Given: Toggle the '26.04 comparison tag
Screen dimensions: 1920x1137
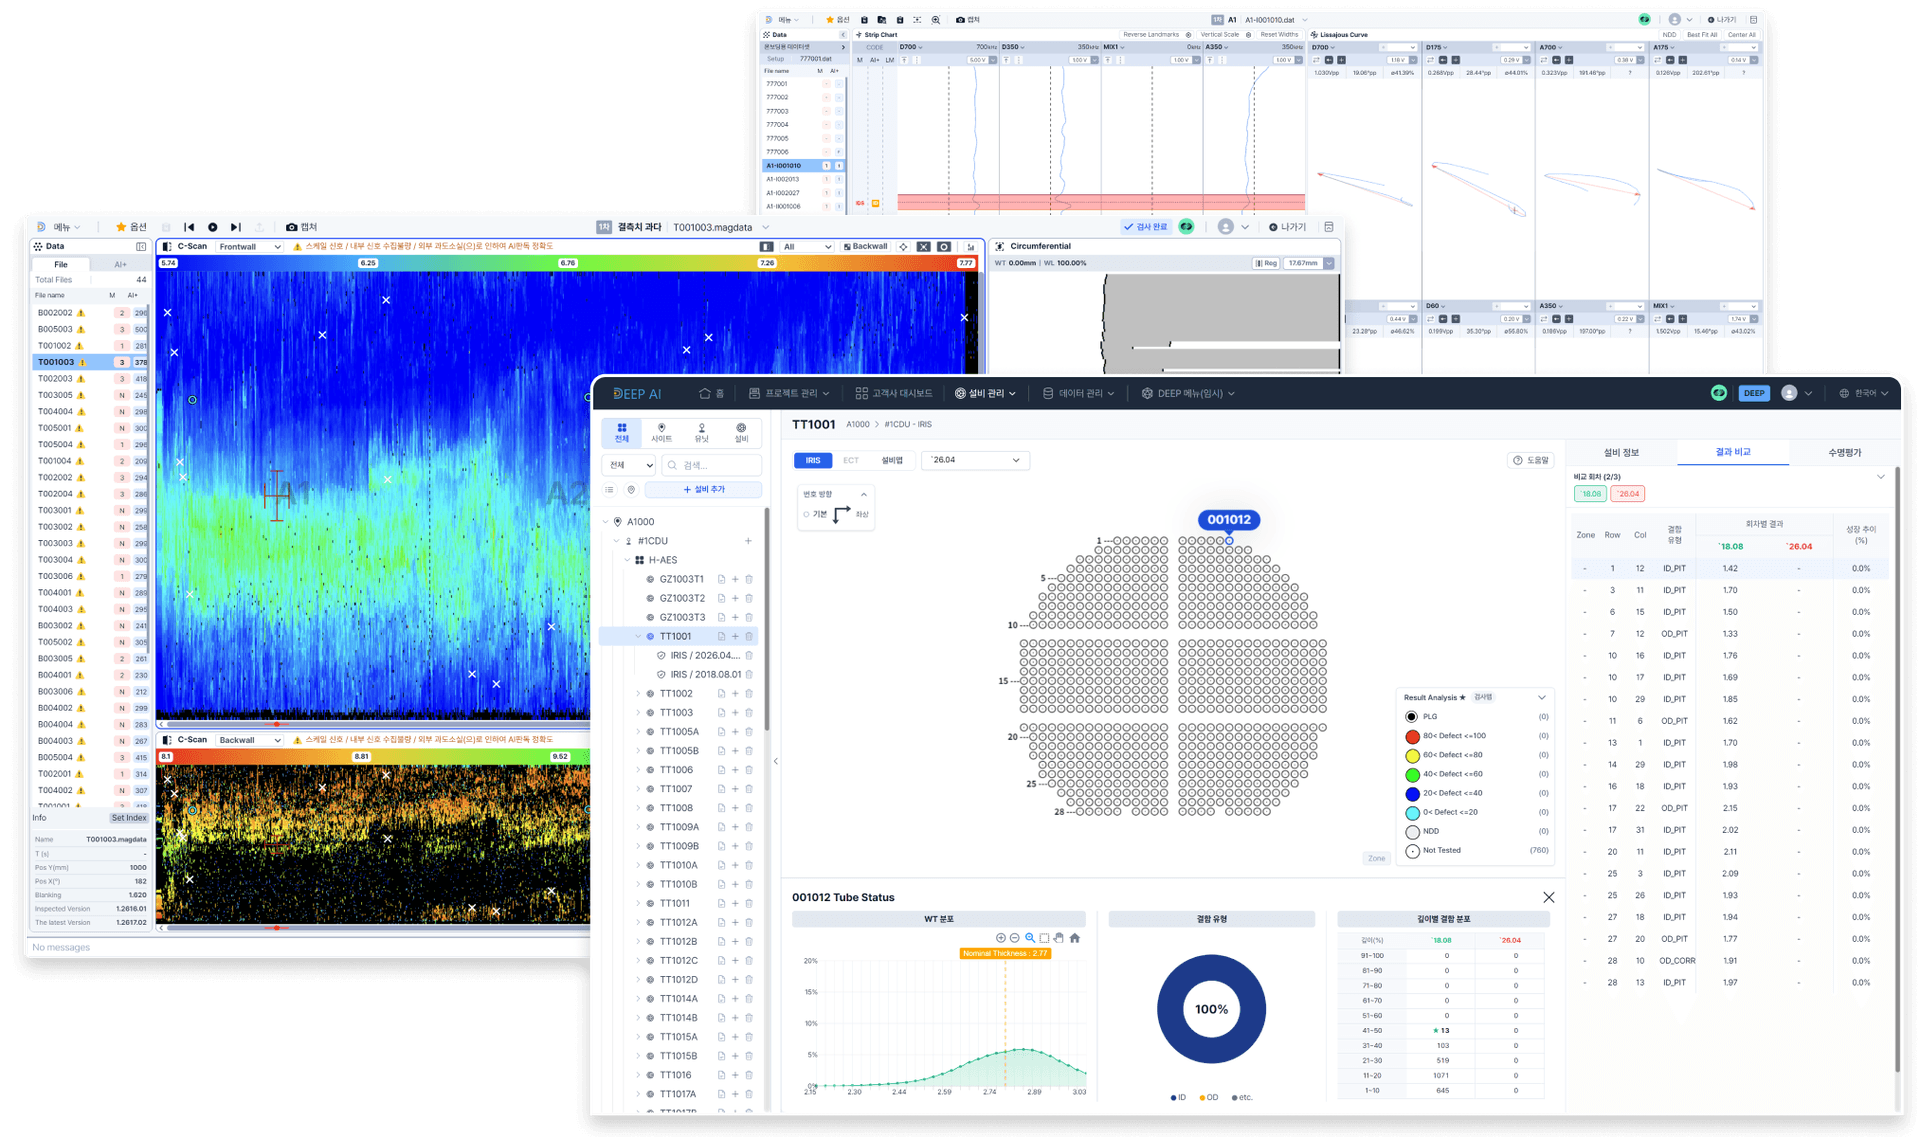Looking at the screenshot, I should 1628,494.
